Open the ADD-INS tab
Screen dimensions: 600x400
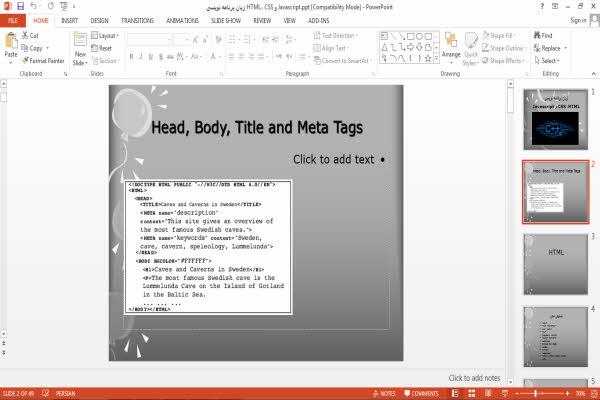318,21
